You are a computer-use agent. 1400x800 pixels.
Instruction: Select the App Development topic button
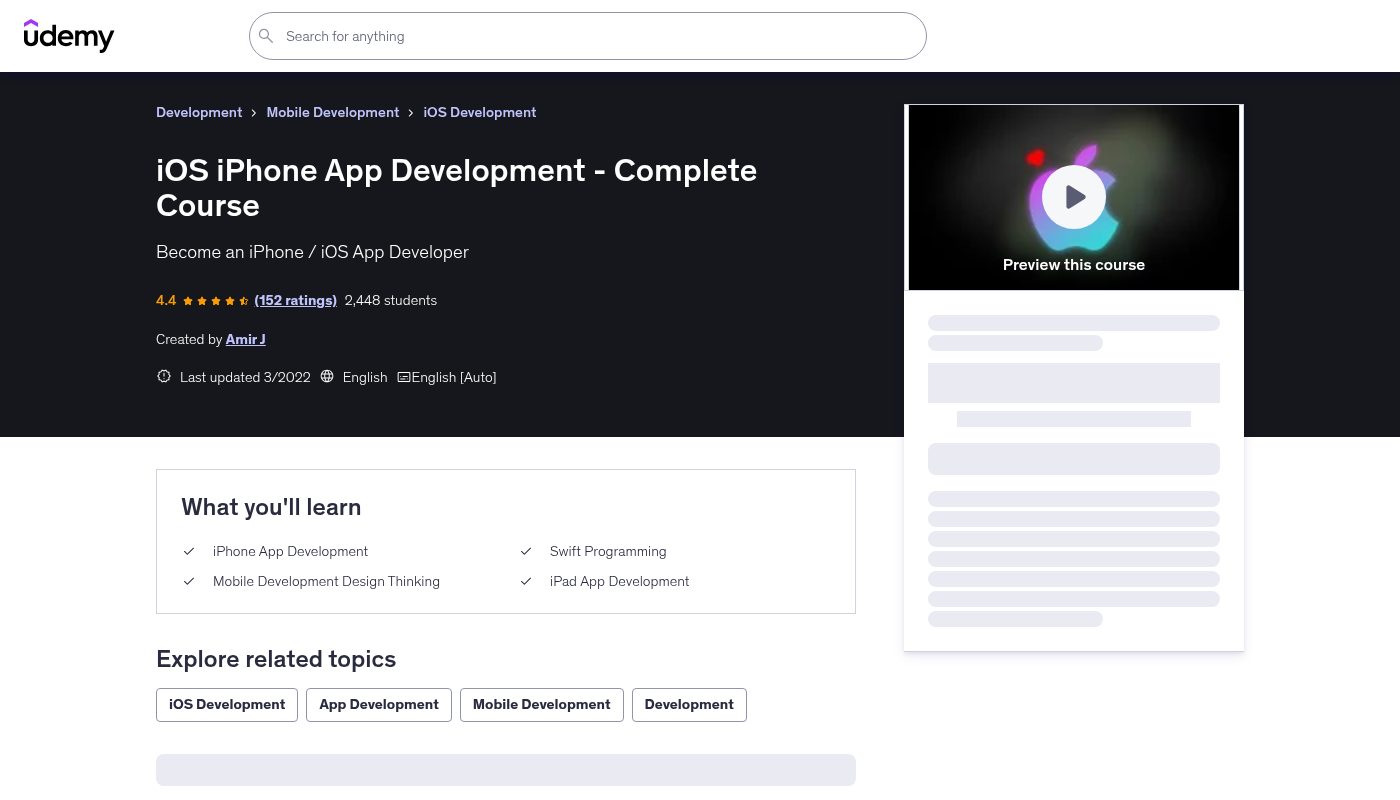(378, 704)
